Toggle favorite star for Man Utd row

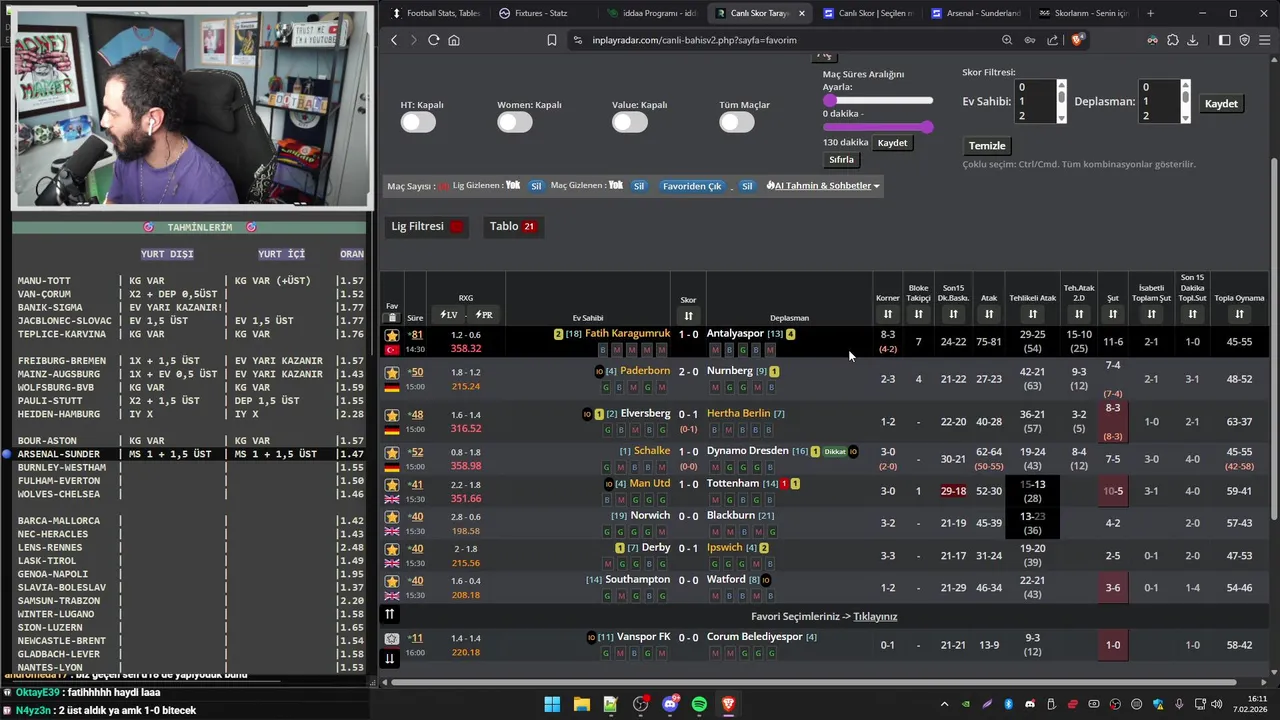(x=392, y=485)
